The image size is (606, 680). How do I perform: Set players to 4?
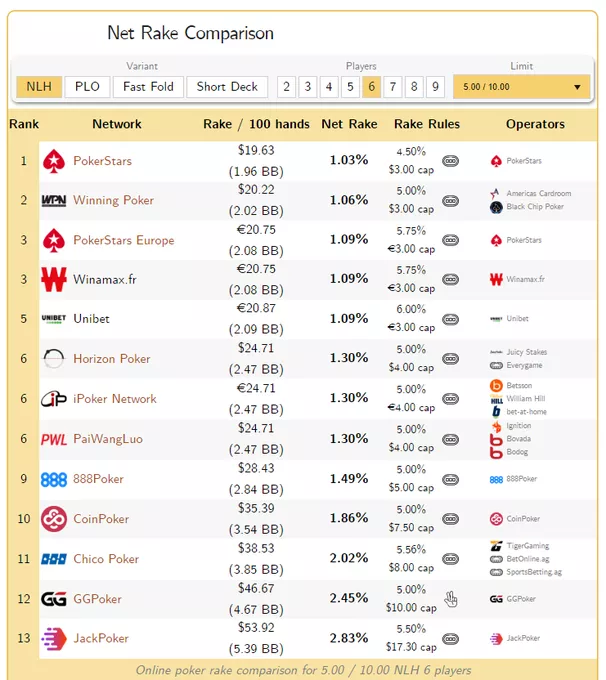coord(329,87)
